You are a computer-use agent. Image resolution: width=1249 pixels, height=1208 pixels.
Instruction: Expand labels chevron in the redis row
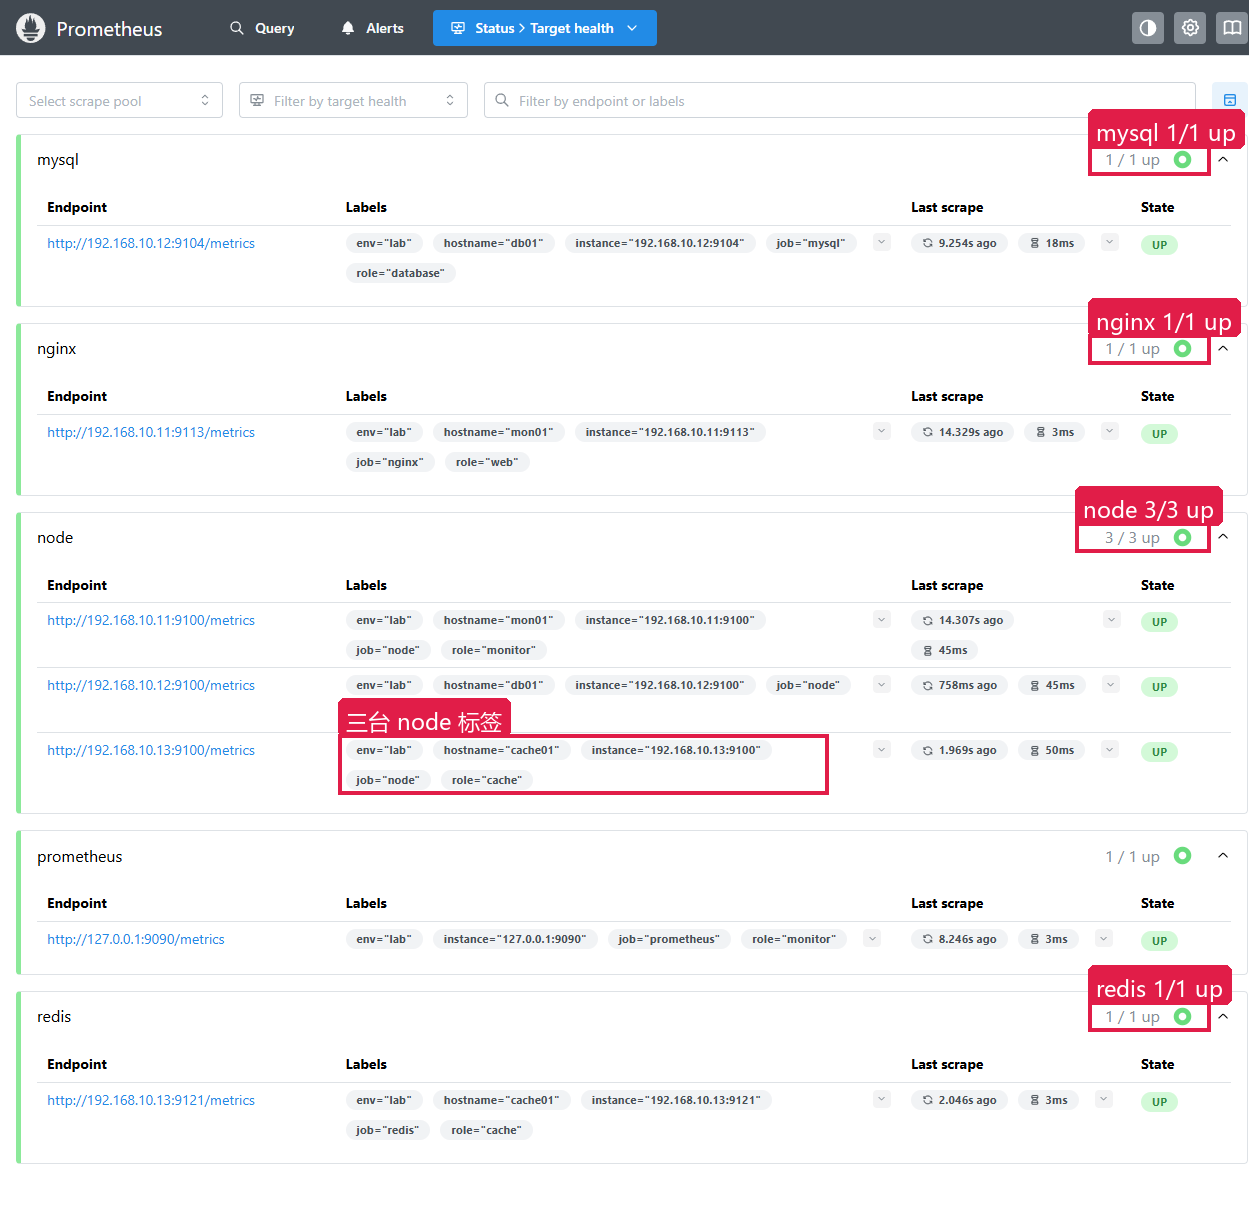[882, 1099]
